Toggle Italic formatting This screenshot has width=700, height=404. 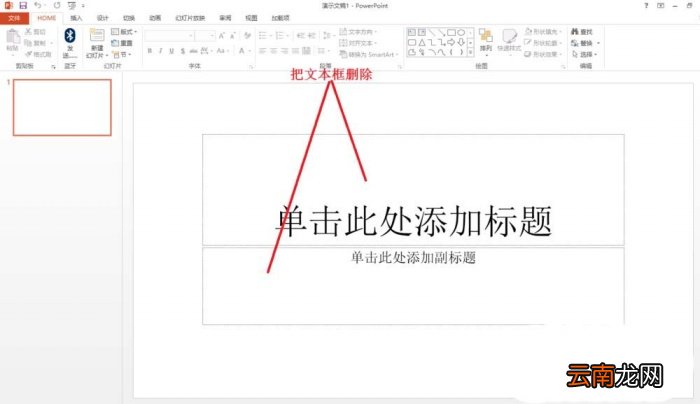coord(160,51)
